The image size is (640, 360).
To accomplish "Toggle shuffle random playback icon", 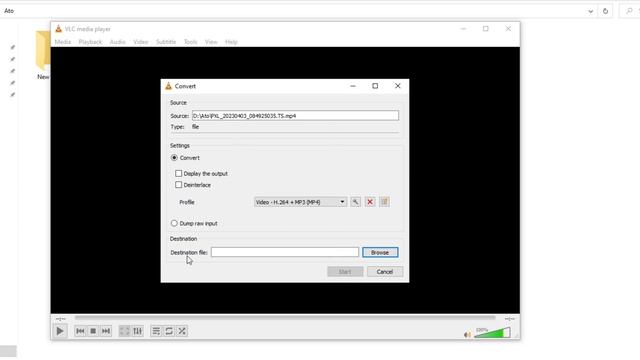I will (182, 331).
